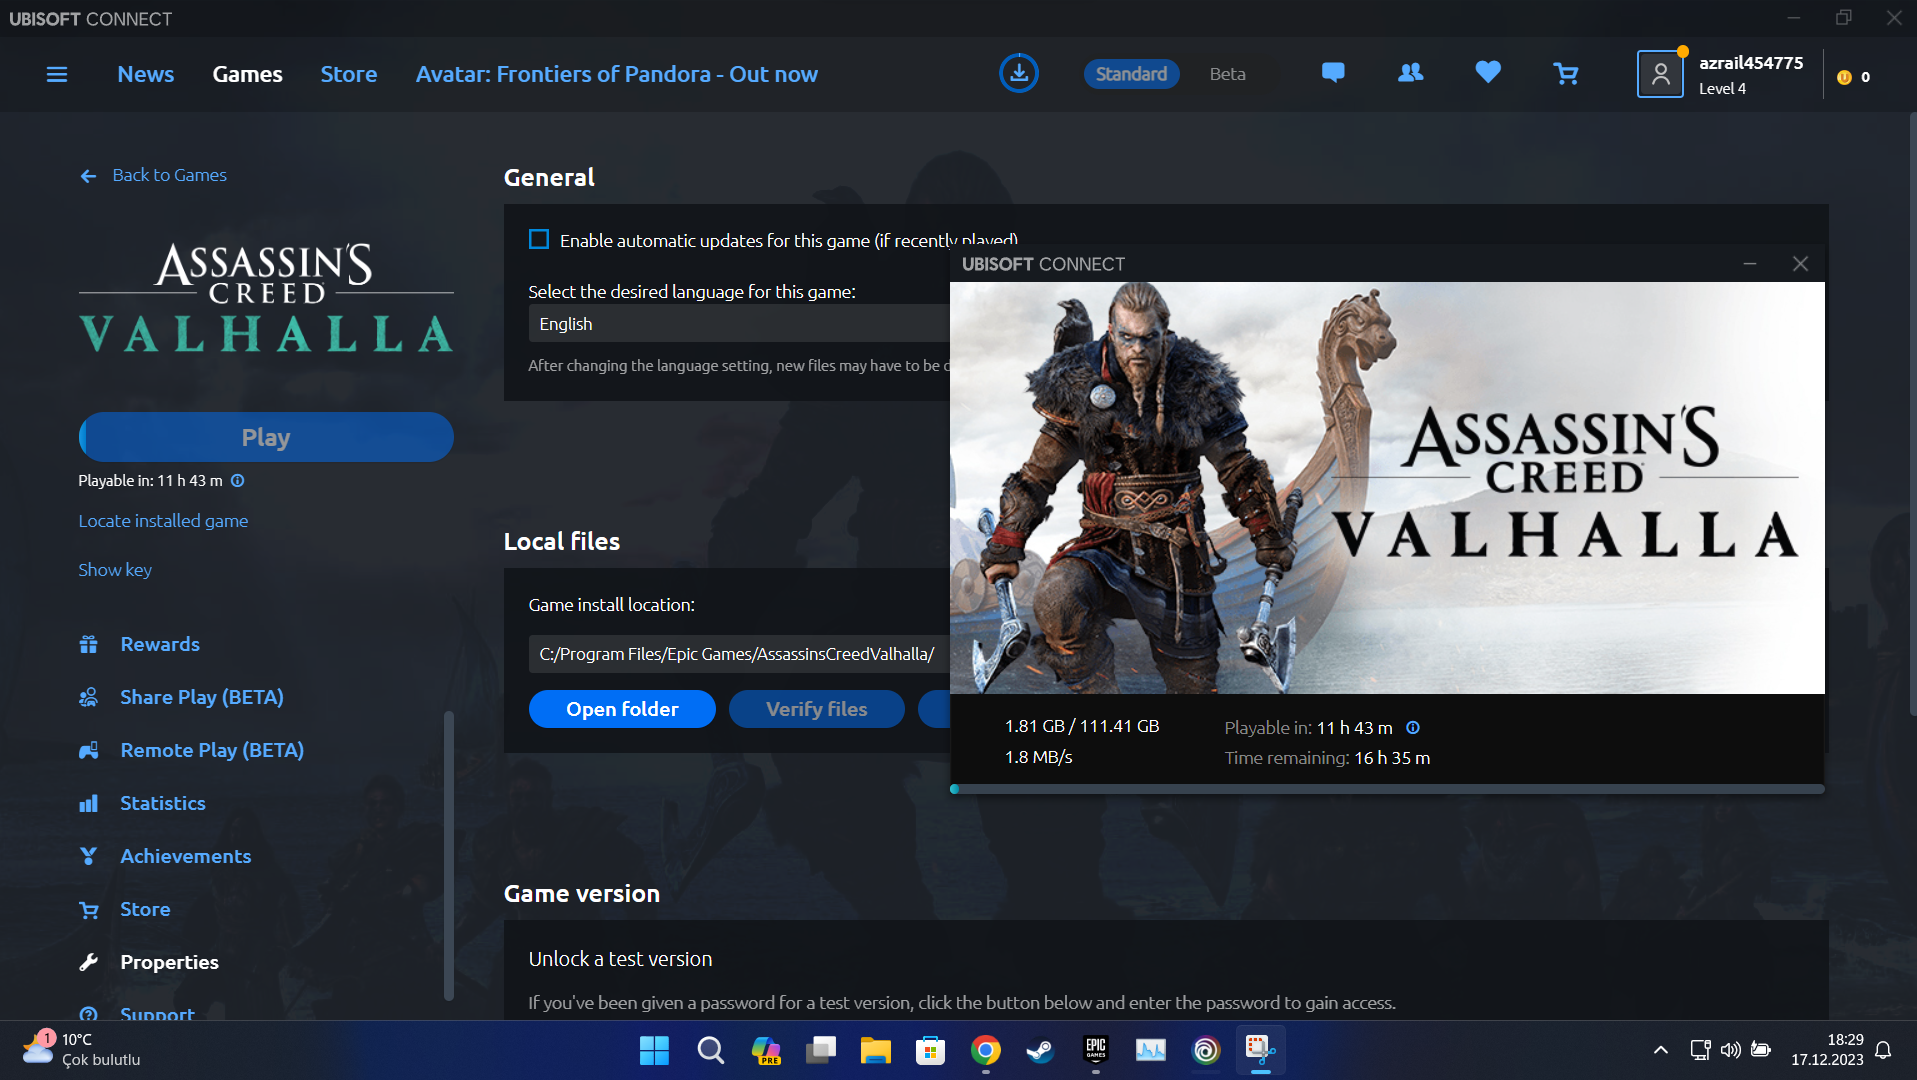Open Windows notification bell
This screenshot has height=1080, width=1917.
click(1883, 1050)
